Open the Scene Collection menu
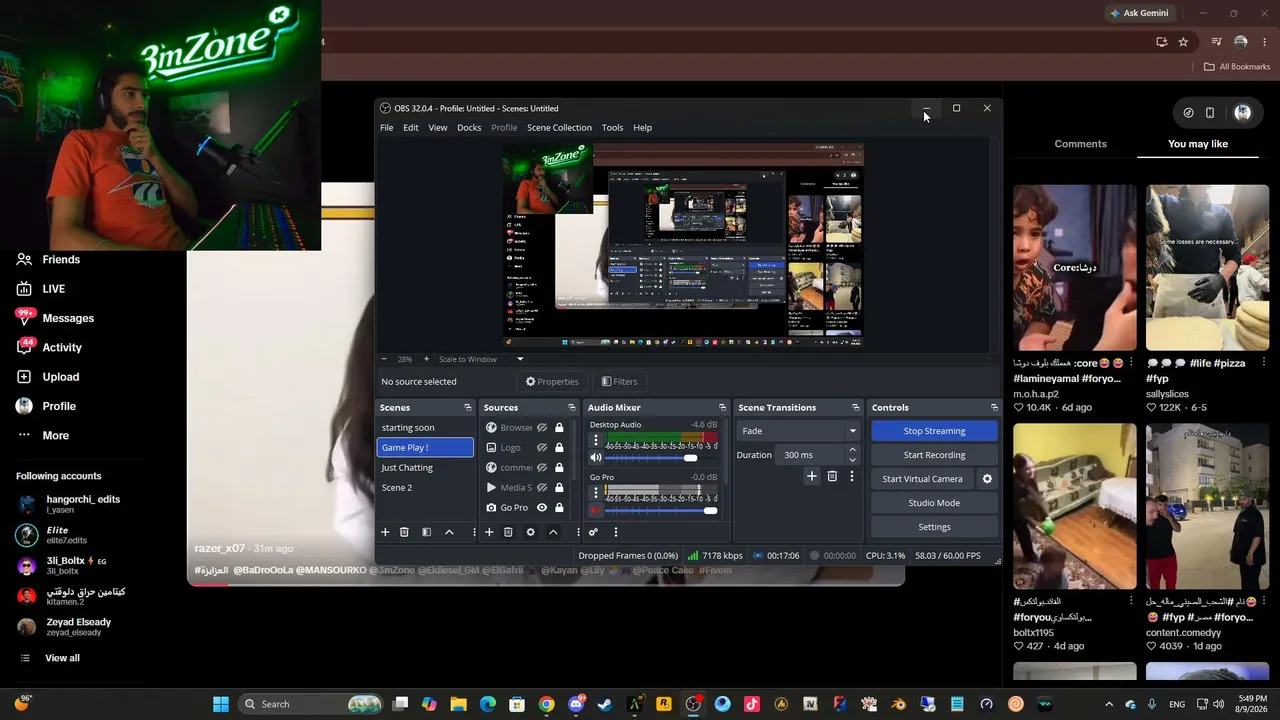 point(559,128)
